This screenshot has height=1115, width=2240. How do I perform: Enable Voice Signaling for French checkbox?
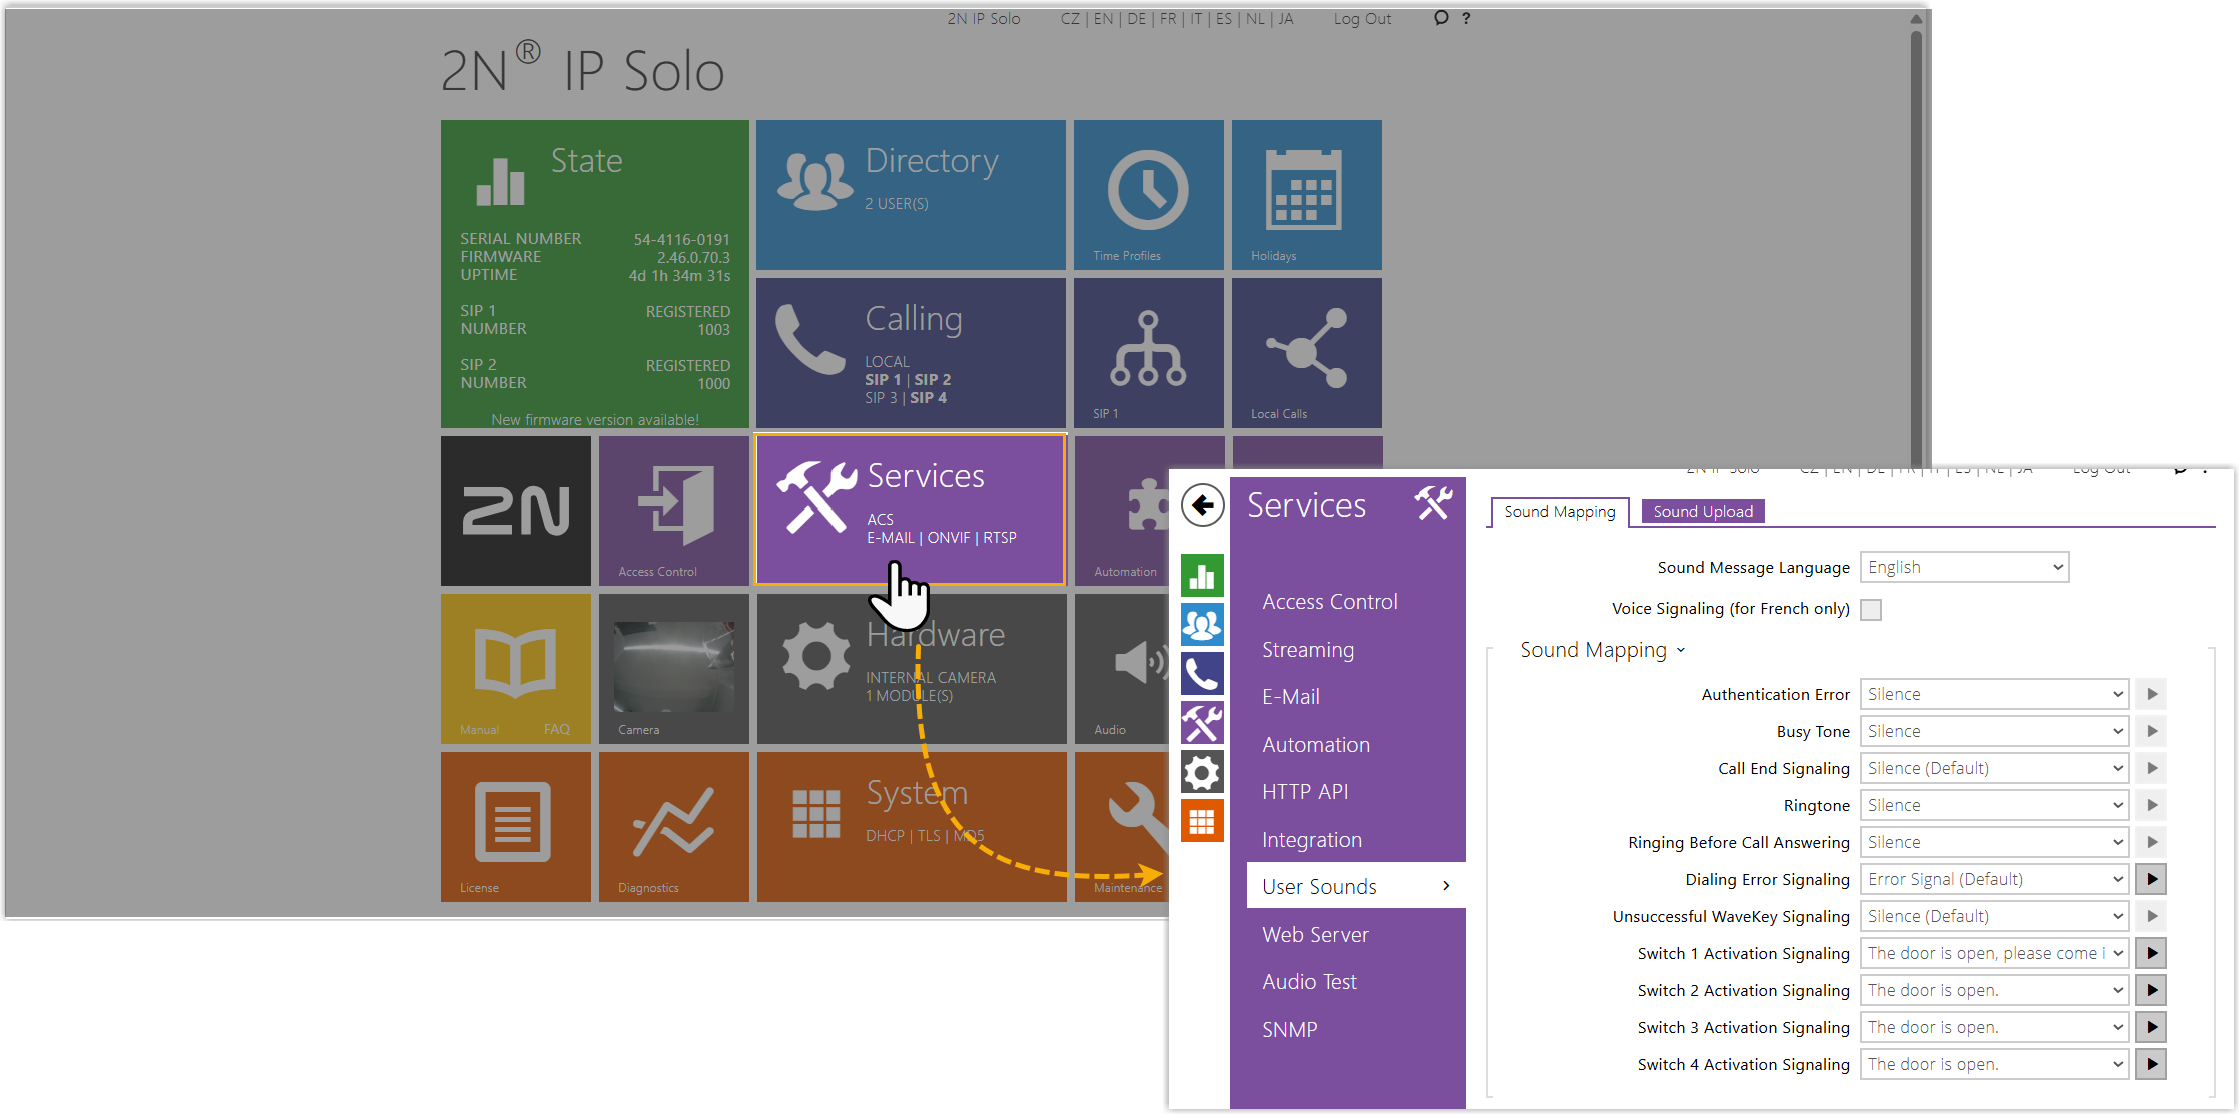[x=1871, y=610]
